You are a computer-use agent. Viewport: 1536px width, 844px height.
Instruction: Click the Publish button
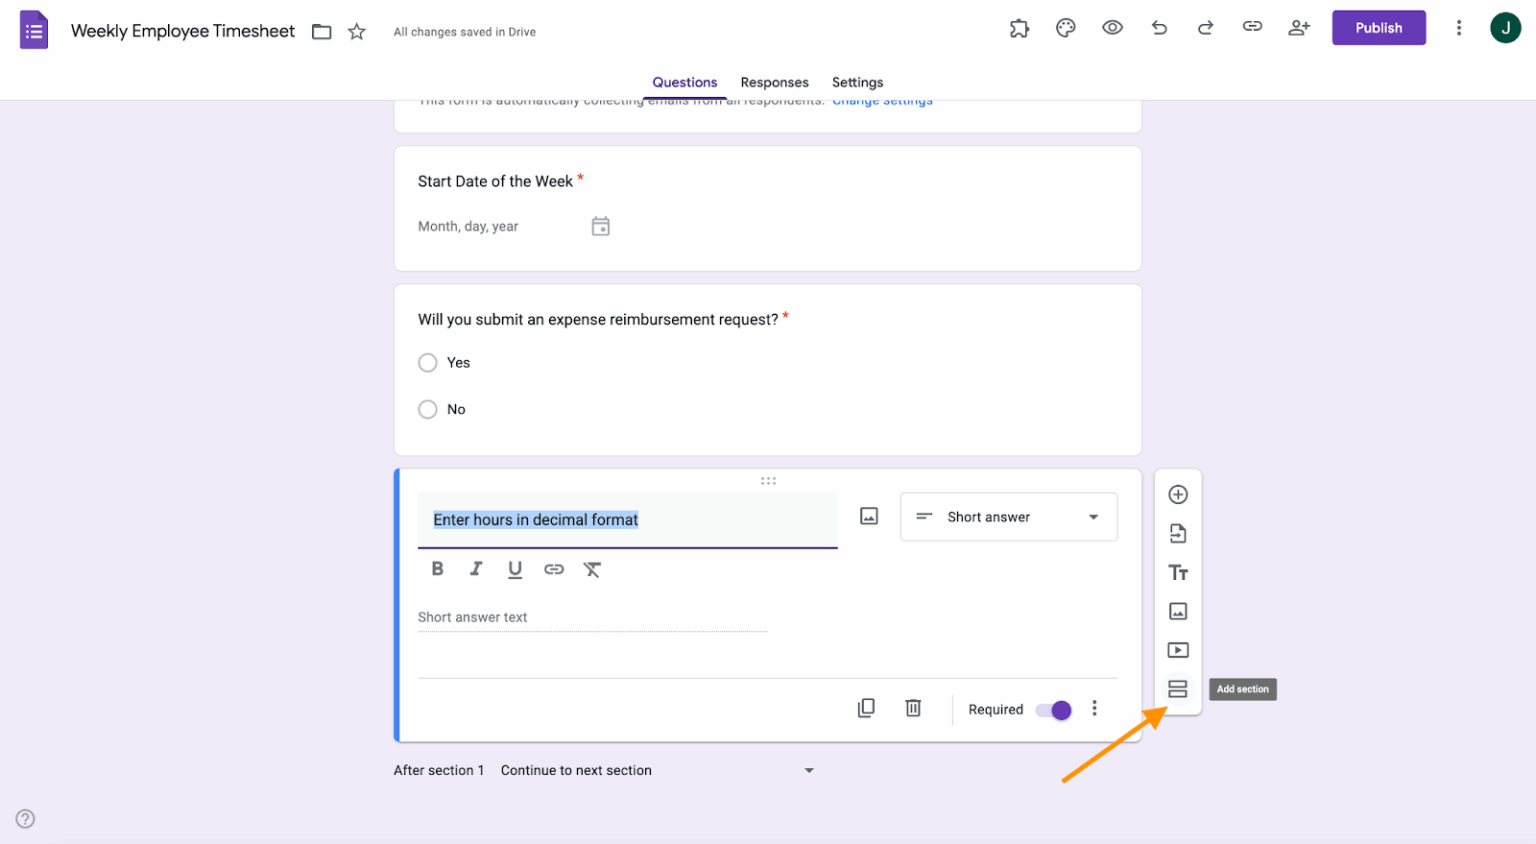pos(1378,27)
